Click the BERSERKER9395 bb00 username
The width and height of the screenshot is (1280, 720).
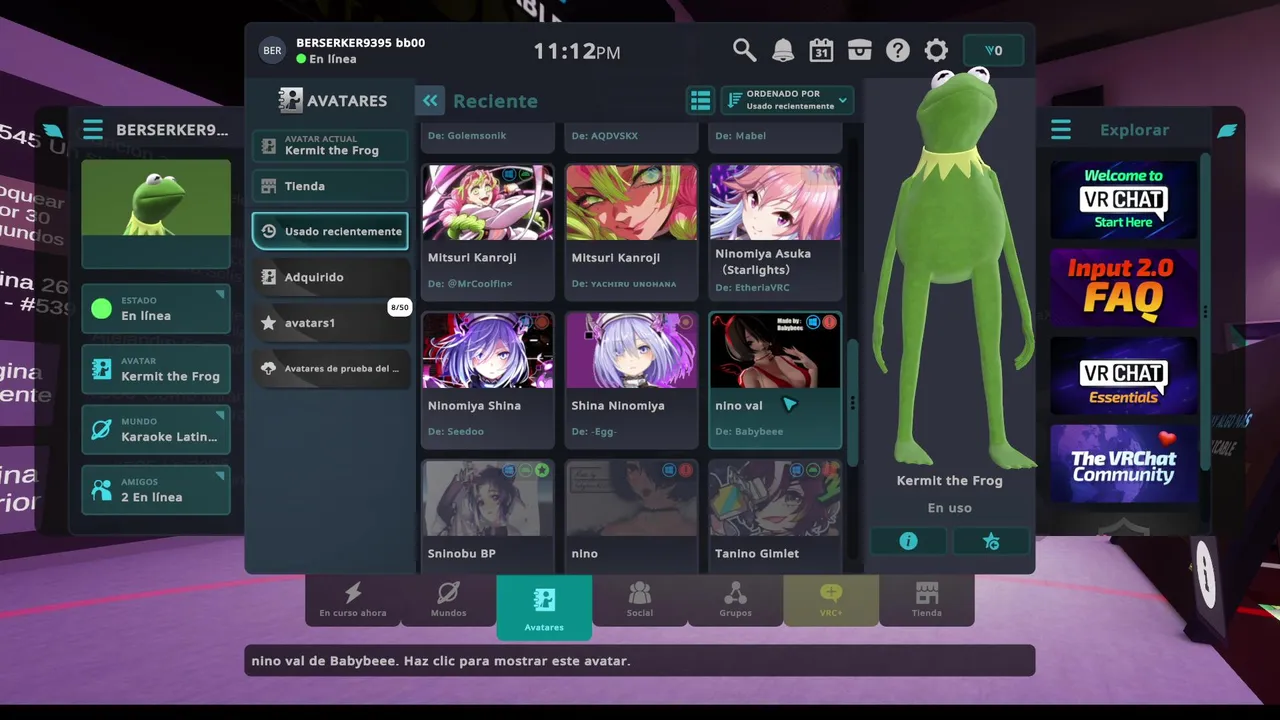tap(360, 43)
